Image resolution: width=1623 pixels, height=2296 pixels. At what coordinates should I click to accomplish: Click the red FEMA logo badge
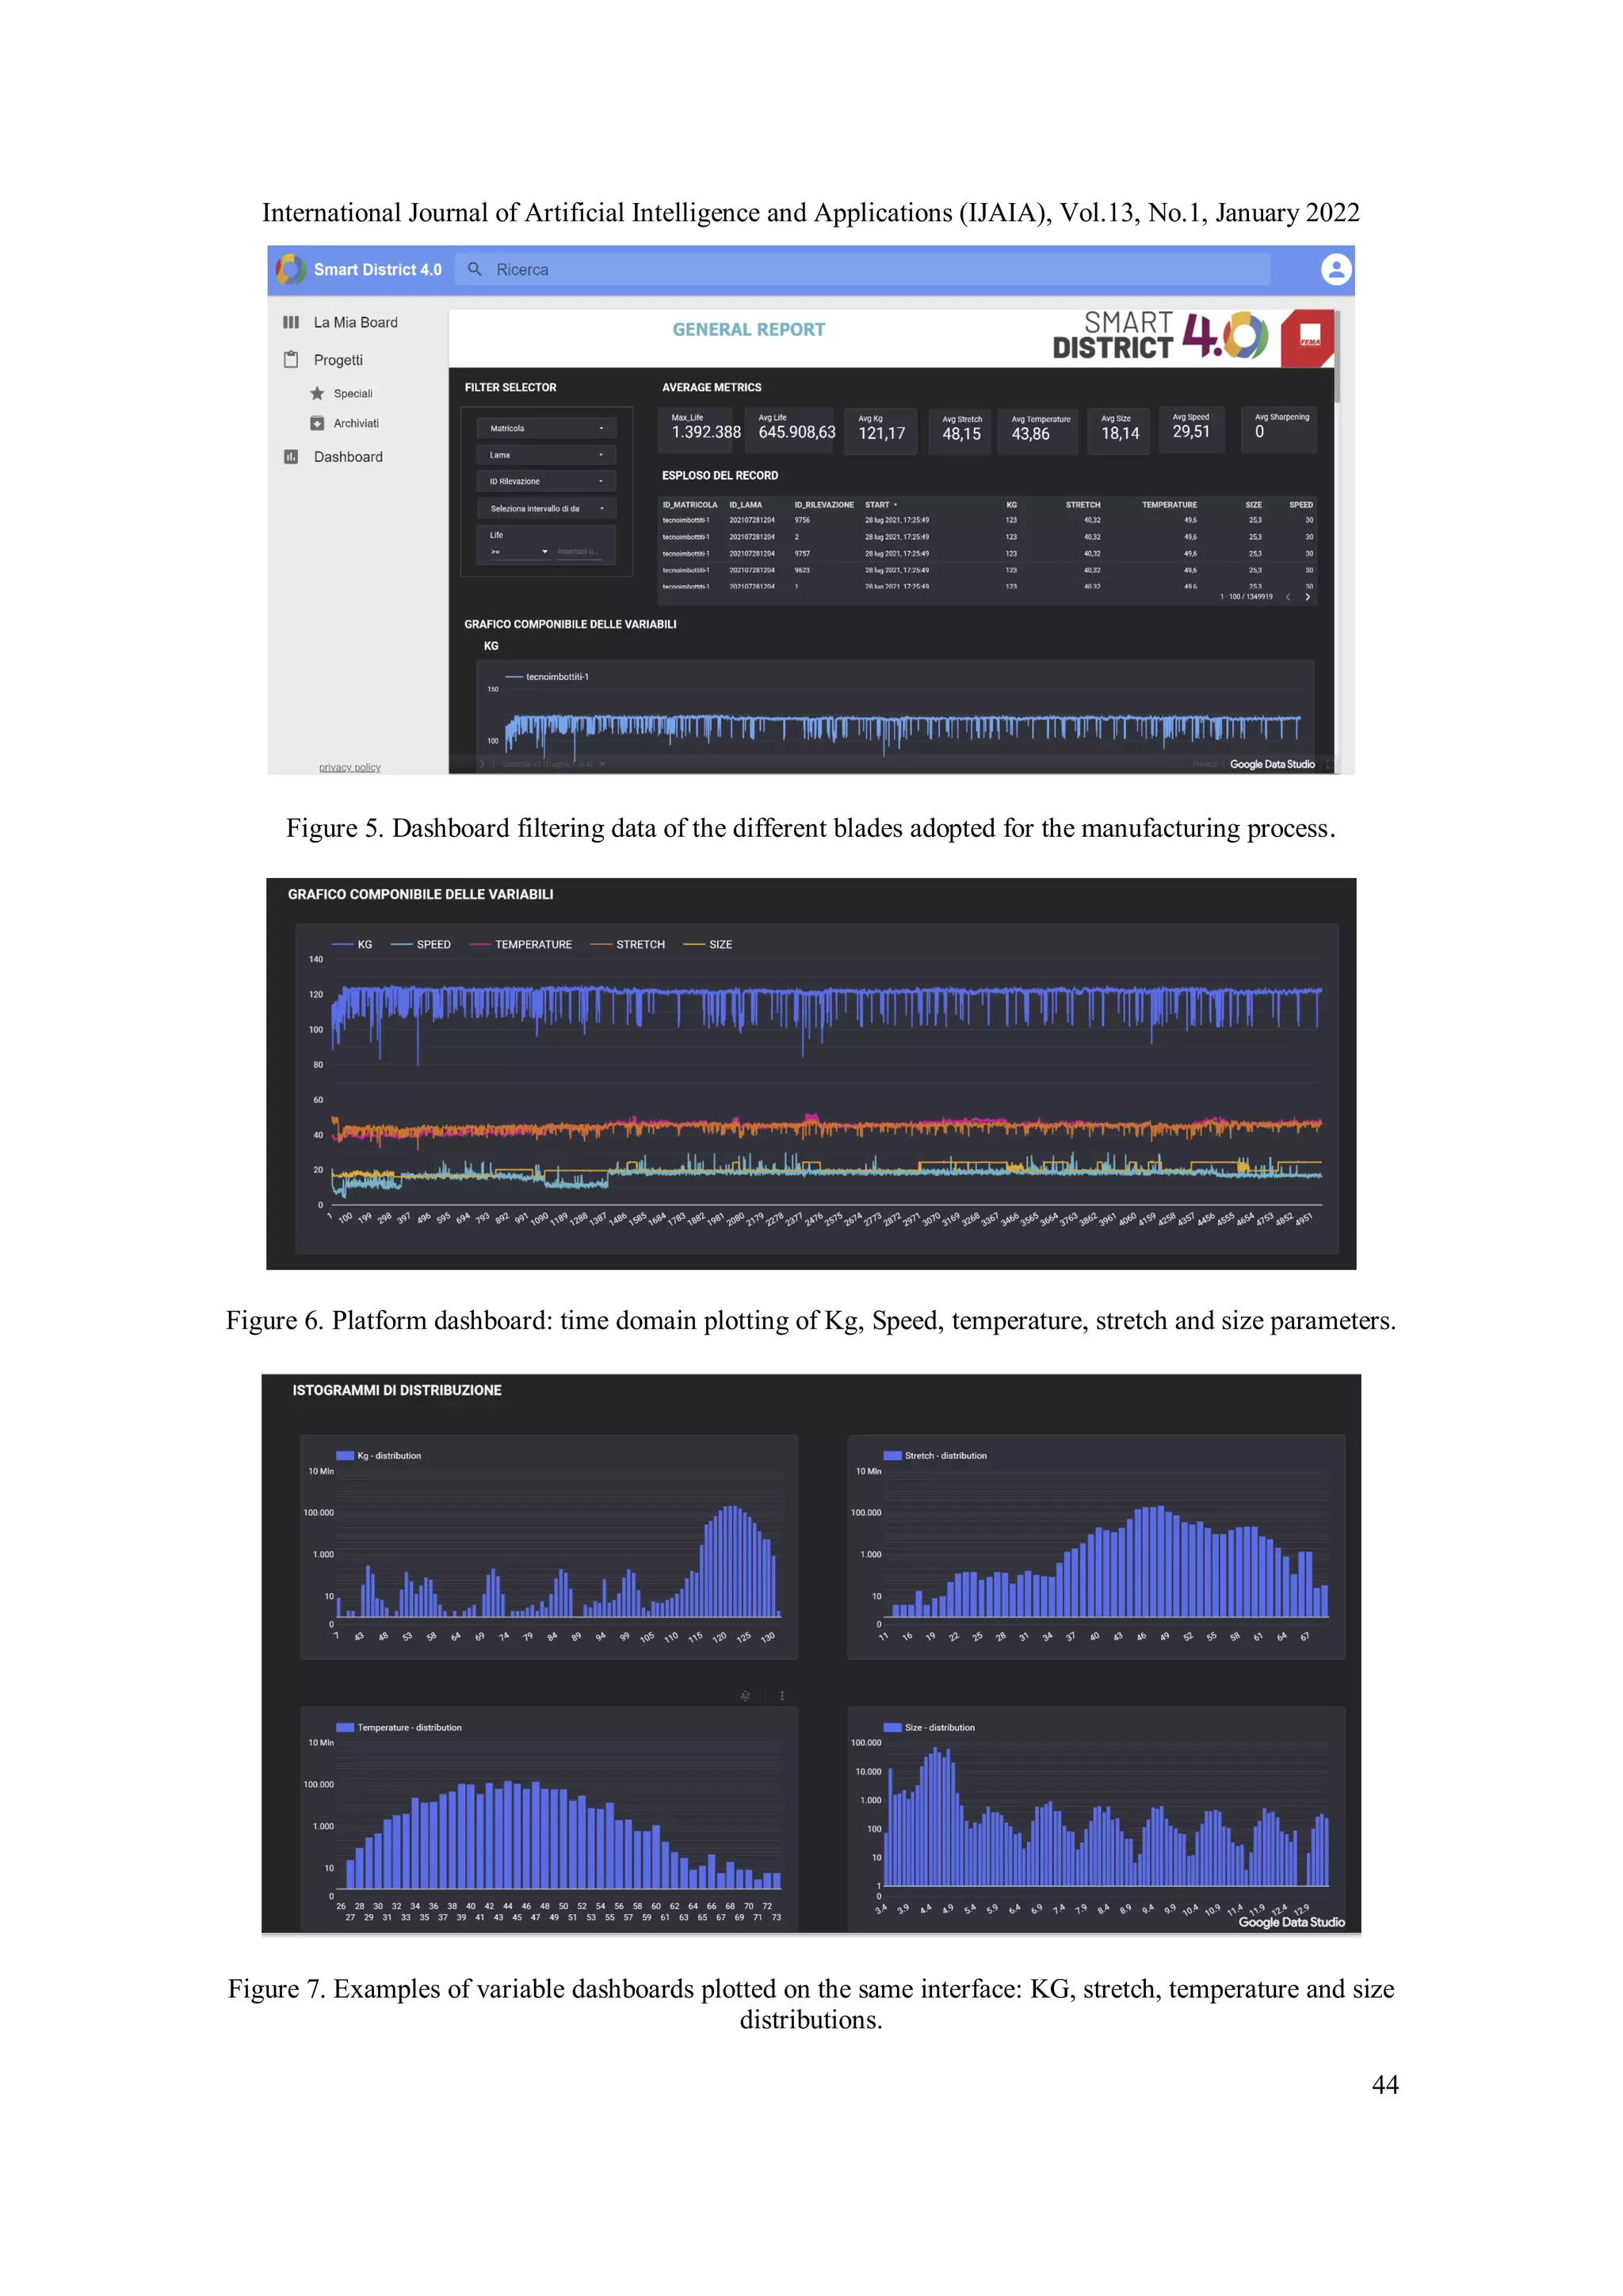pos(1308,338)
